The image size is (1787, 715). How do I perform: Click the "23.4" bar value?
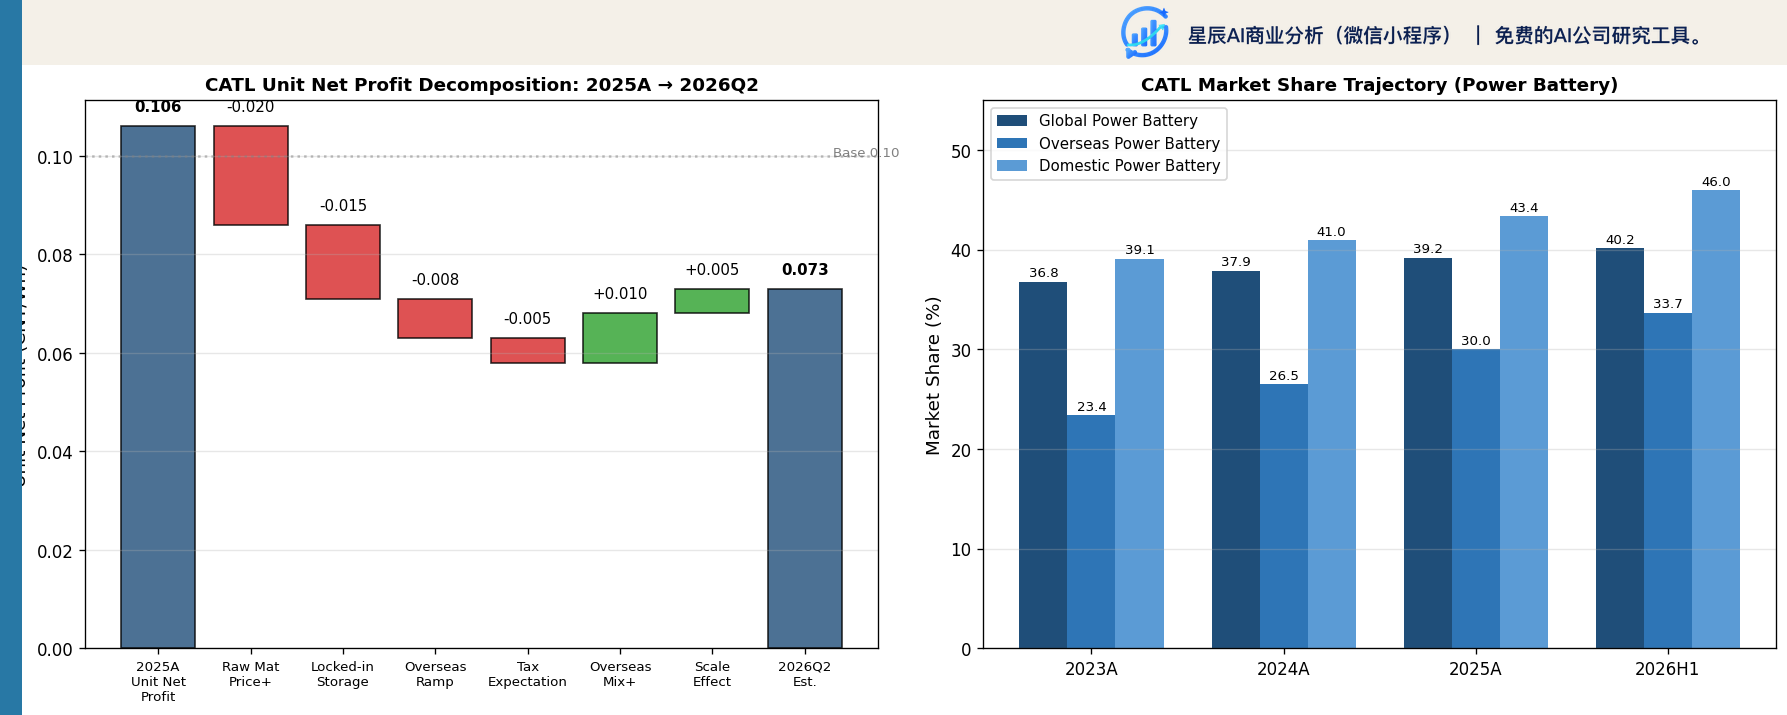pos(1091,407)
